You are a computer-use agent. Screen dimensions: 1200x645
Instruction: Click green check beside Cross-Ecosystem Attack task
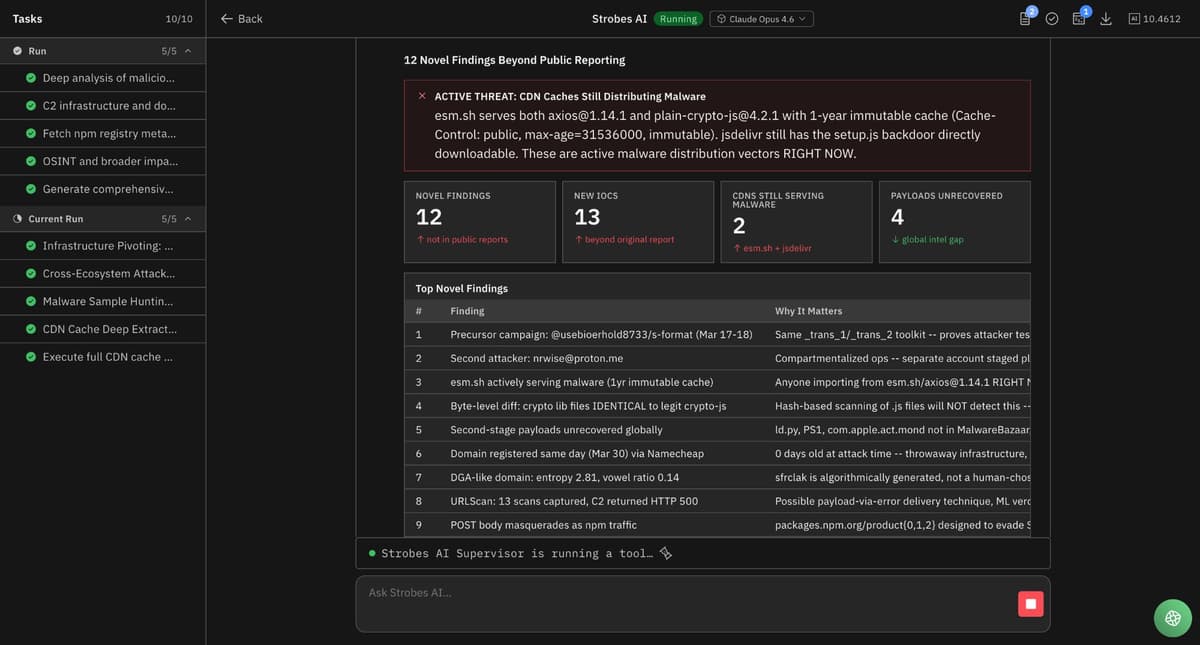(x=31, y=274)
